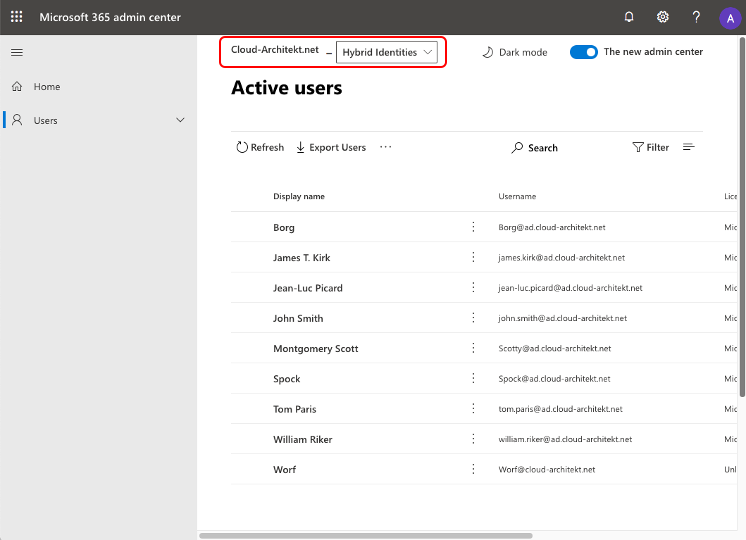Click Microsoft 365 admin center title

[x=110, y=17]
